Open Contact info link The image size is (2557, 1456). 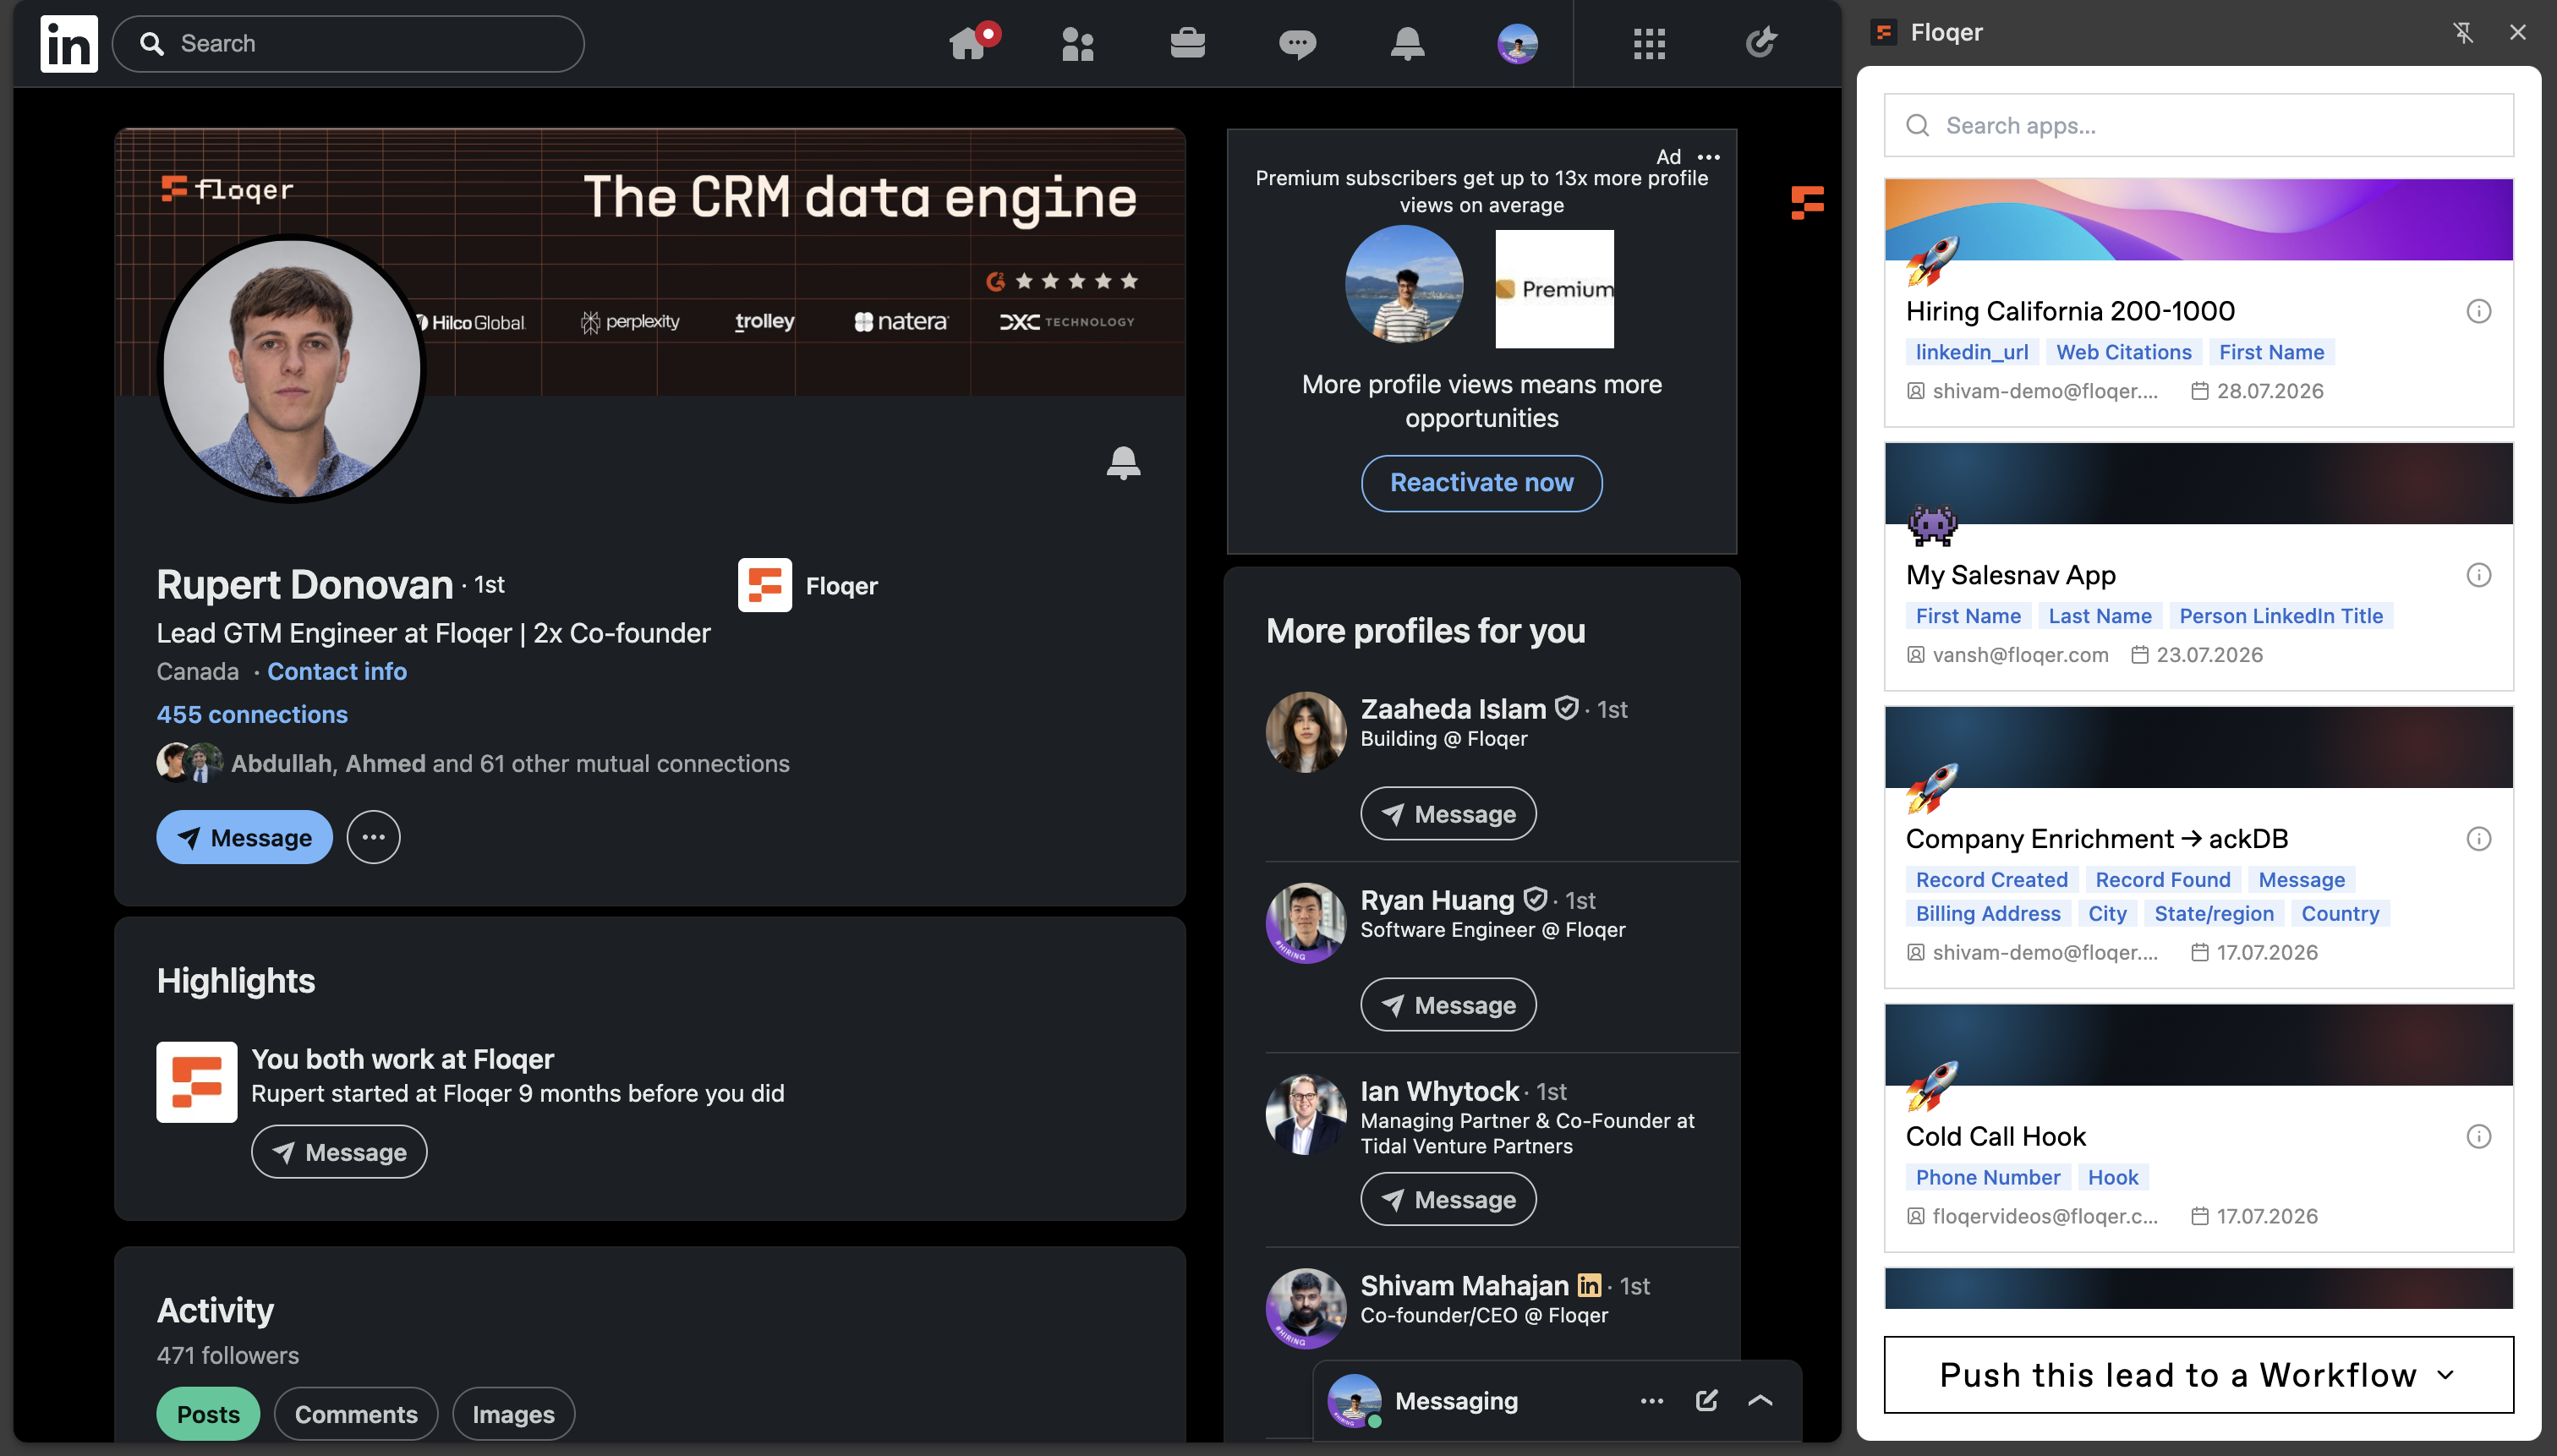tap(337, 671)
